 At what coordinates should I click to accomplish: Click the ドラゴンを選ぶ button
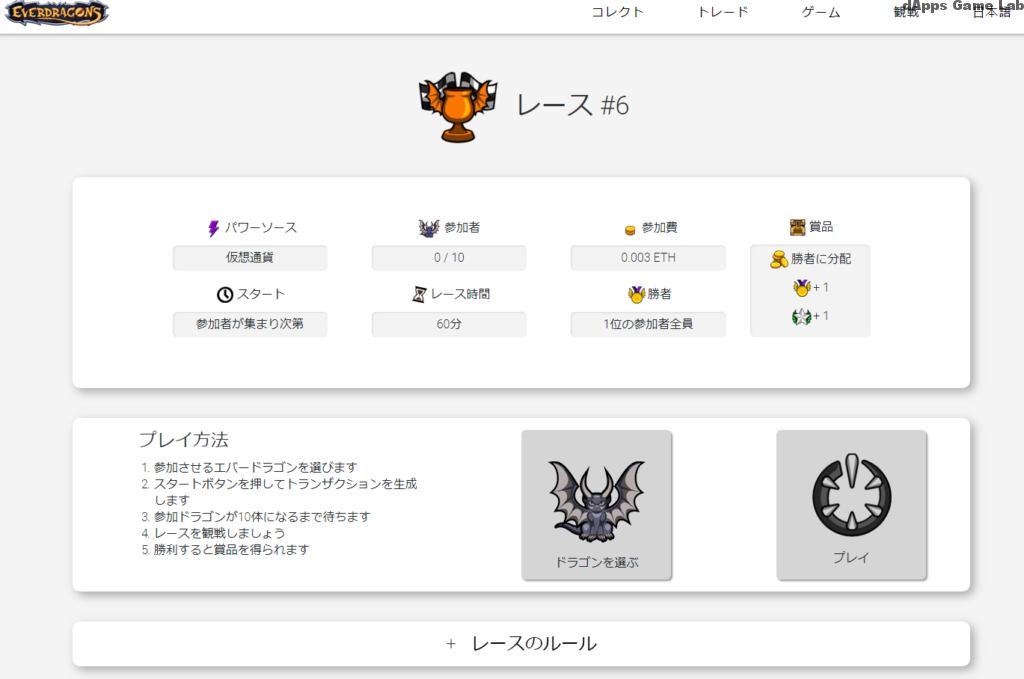coord(597,505)
